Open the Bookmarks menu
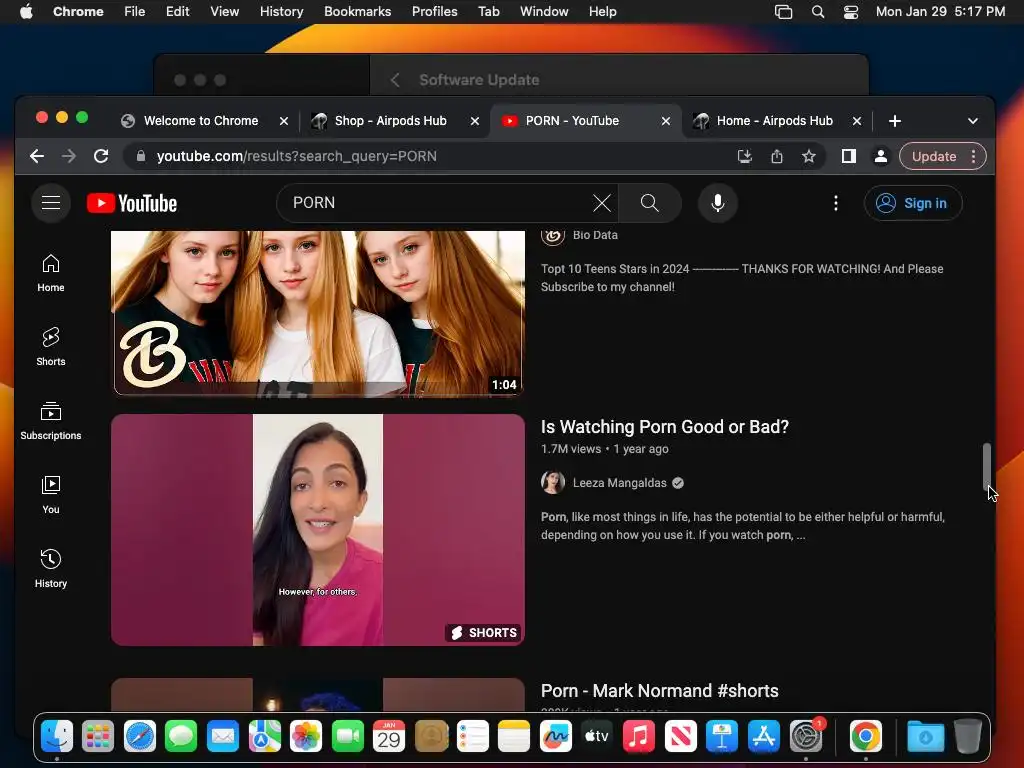Viewport: 1024px width, 768px height. point(357,12)
